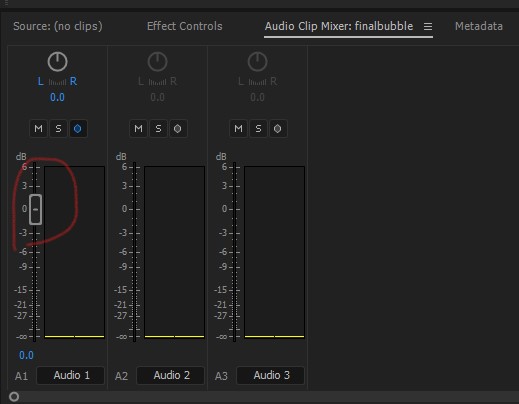Click the Audio 1 volume fader handle

(36, 209)
